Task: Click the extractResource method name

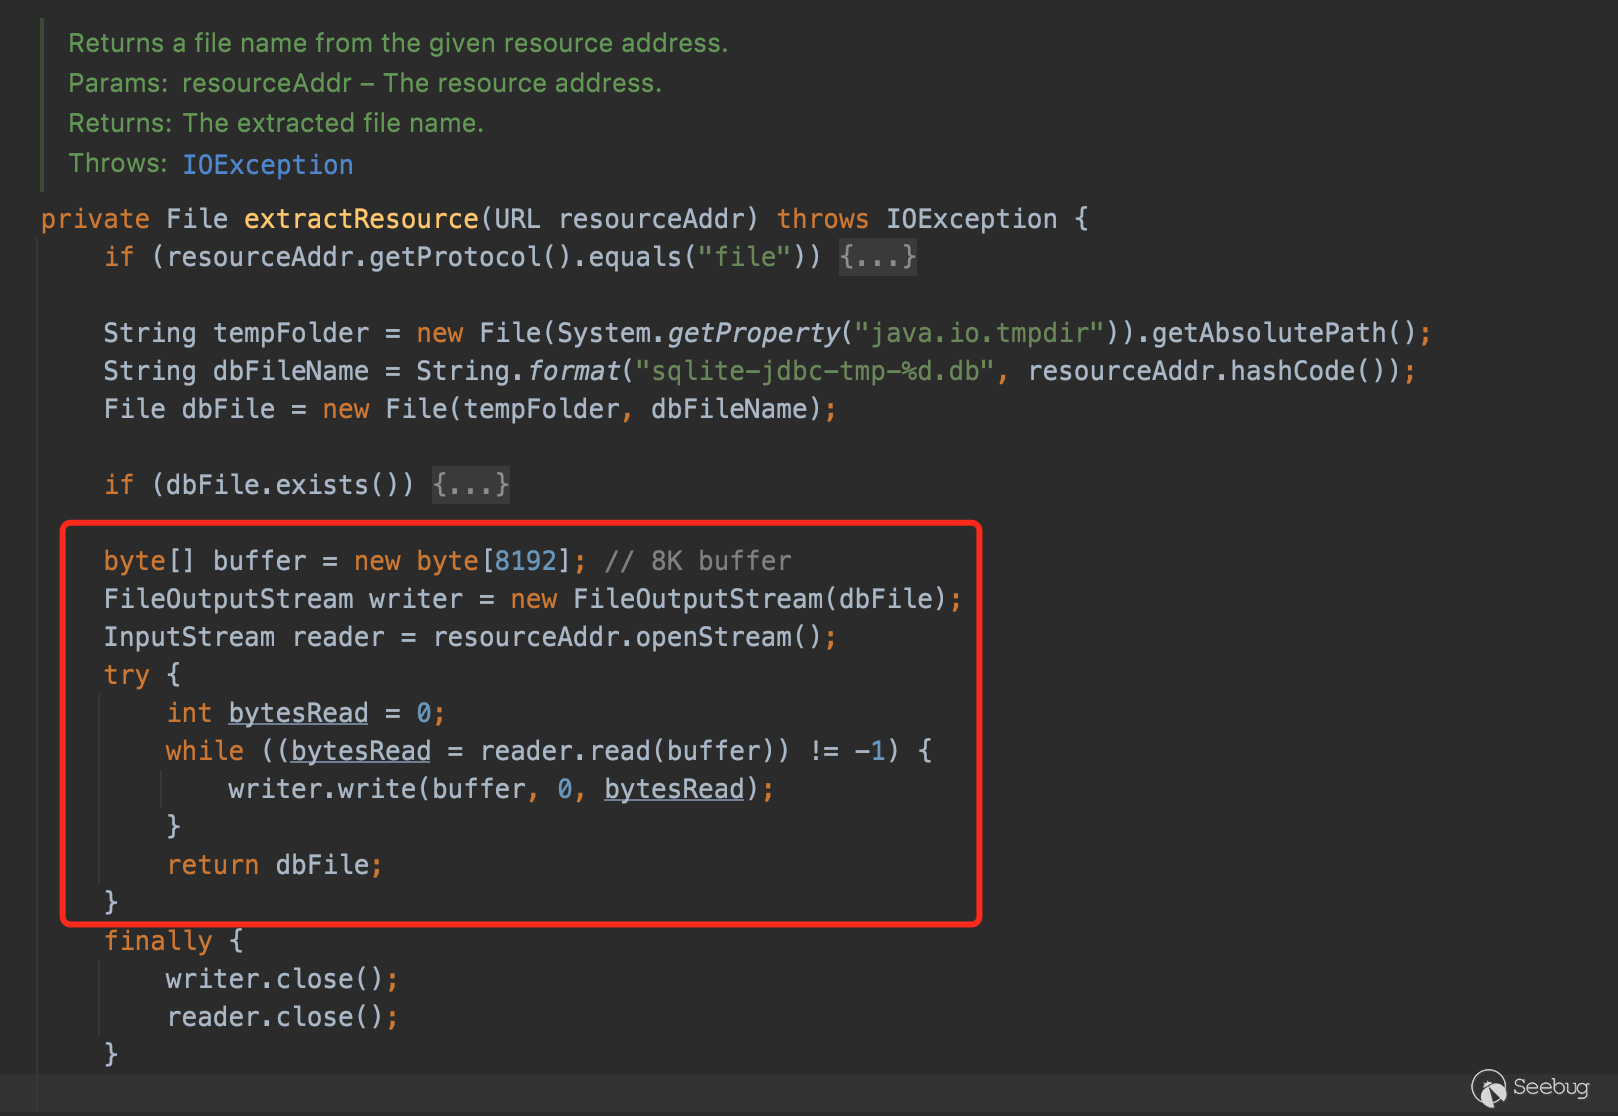Action: [361, 219]
